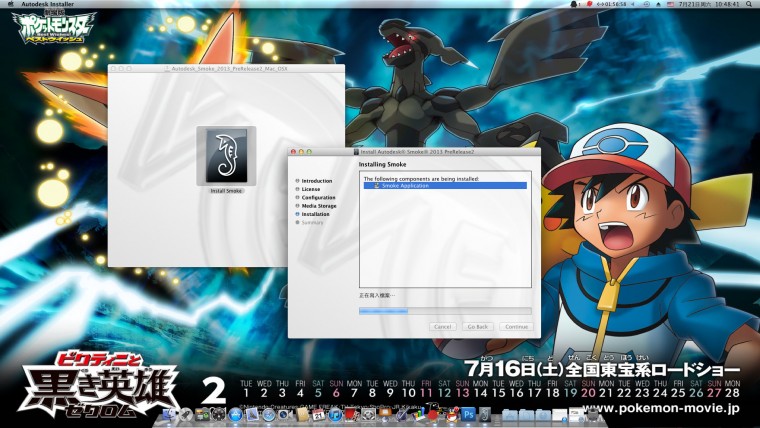Open the Apple menu
Screen dimensions: 760x428
[11, 4]
